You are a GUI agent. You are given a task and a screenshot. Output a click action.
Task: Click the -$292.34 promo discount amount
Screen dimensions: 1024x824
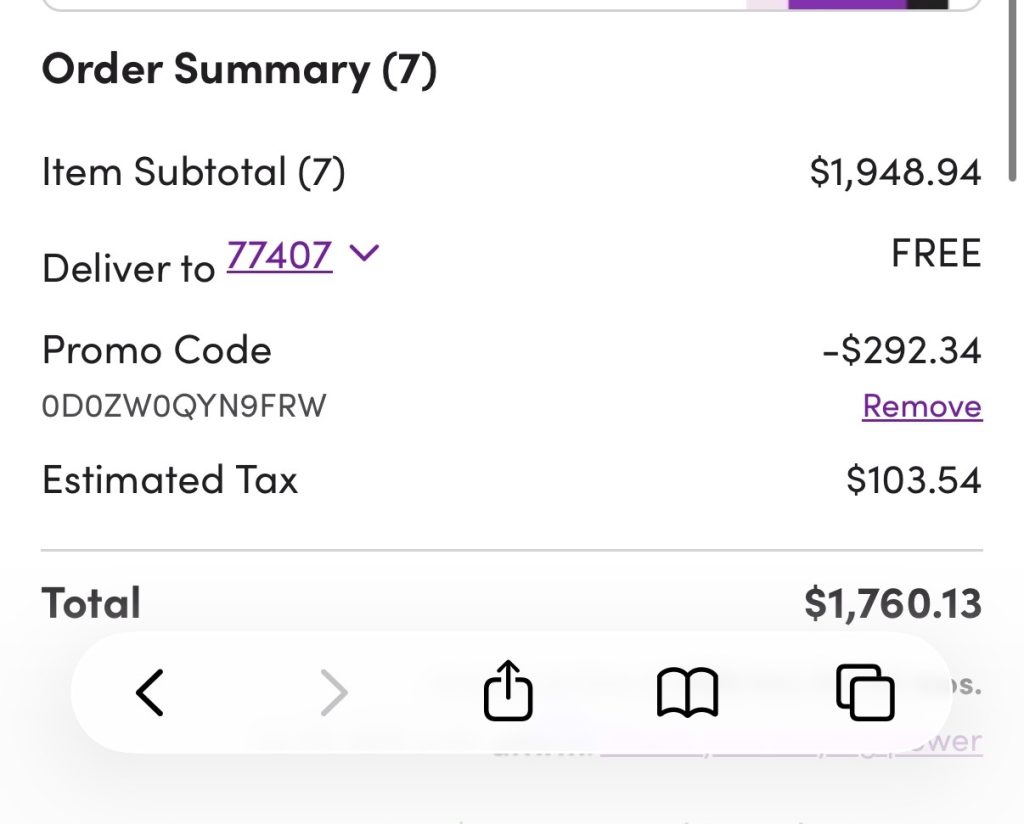point(901,350)
